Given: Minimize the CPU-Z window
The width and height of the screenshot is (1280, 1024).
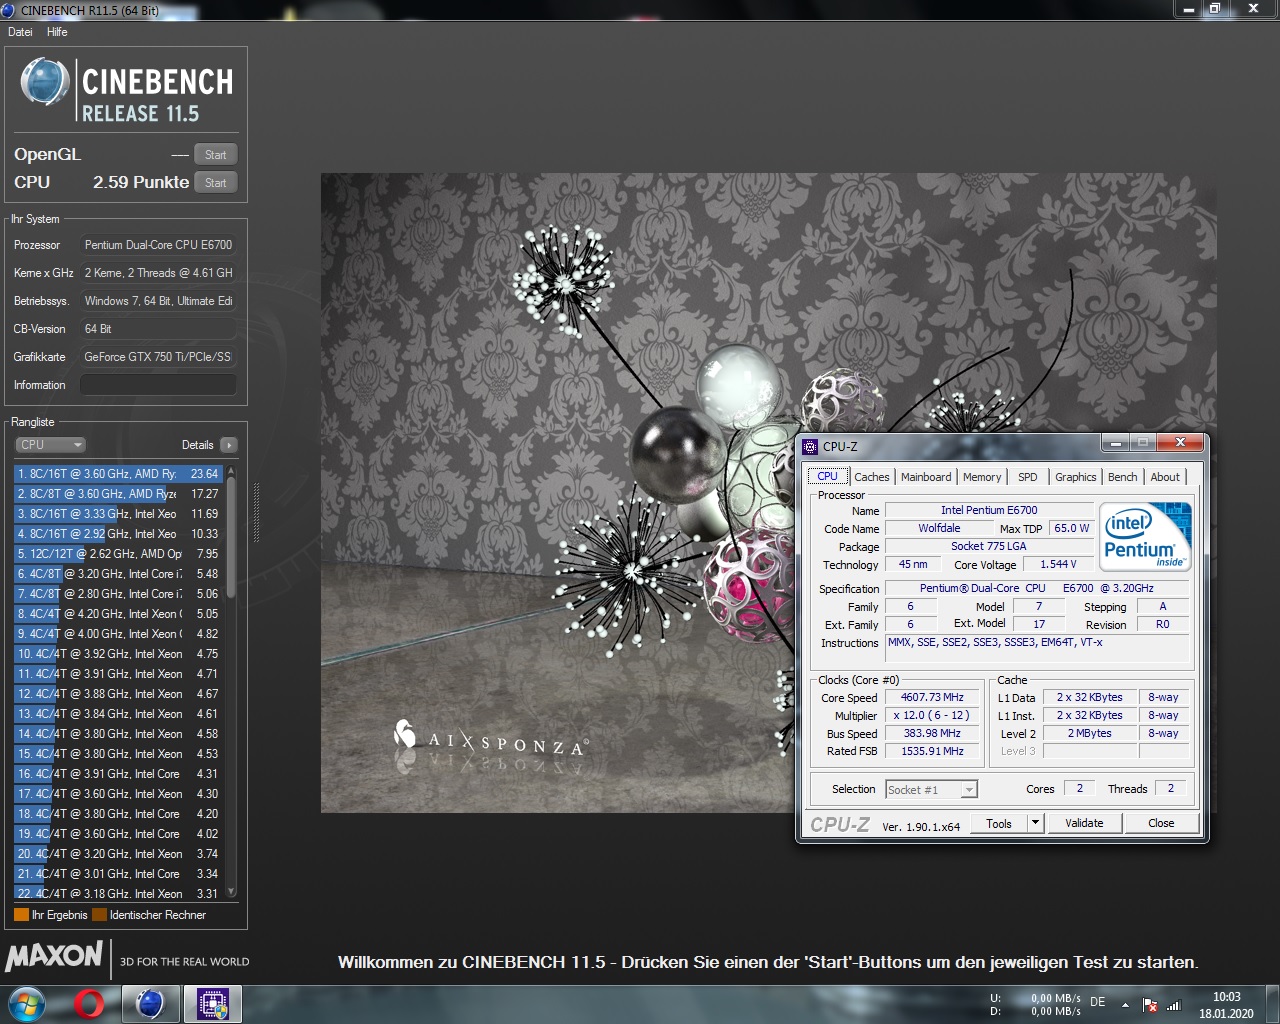Looking at the screenshot, I should tap(1115, 442).
